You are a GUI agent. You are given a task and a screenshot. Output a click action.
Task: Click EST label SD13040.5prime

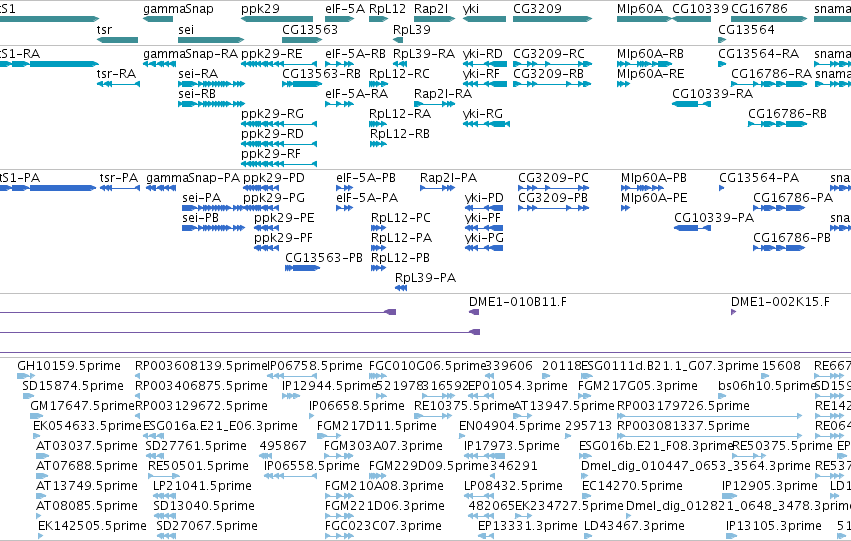point(204,506)
